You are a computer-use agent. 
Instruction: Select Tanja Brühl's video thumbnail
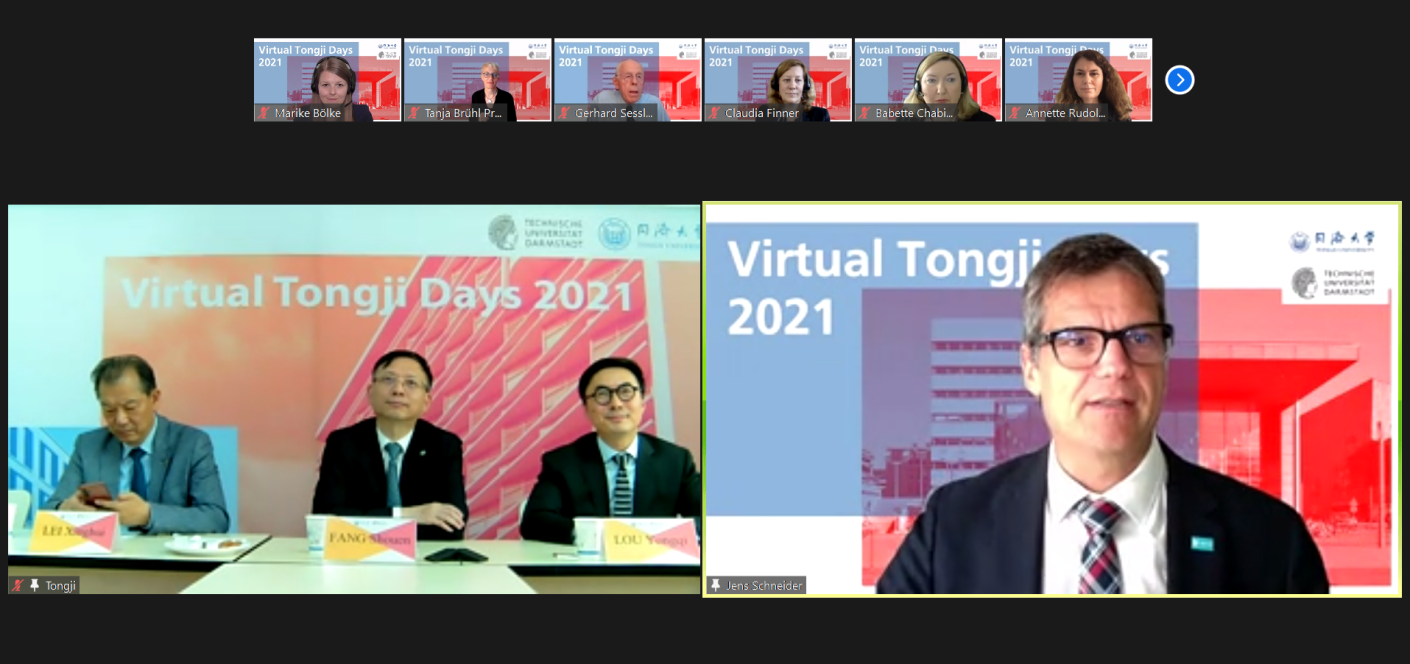click(x=477, y=80)
